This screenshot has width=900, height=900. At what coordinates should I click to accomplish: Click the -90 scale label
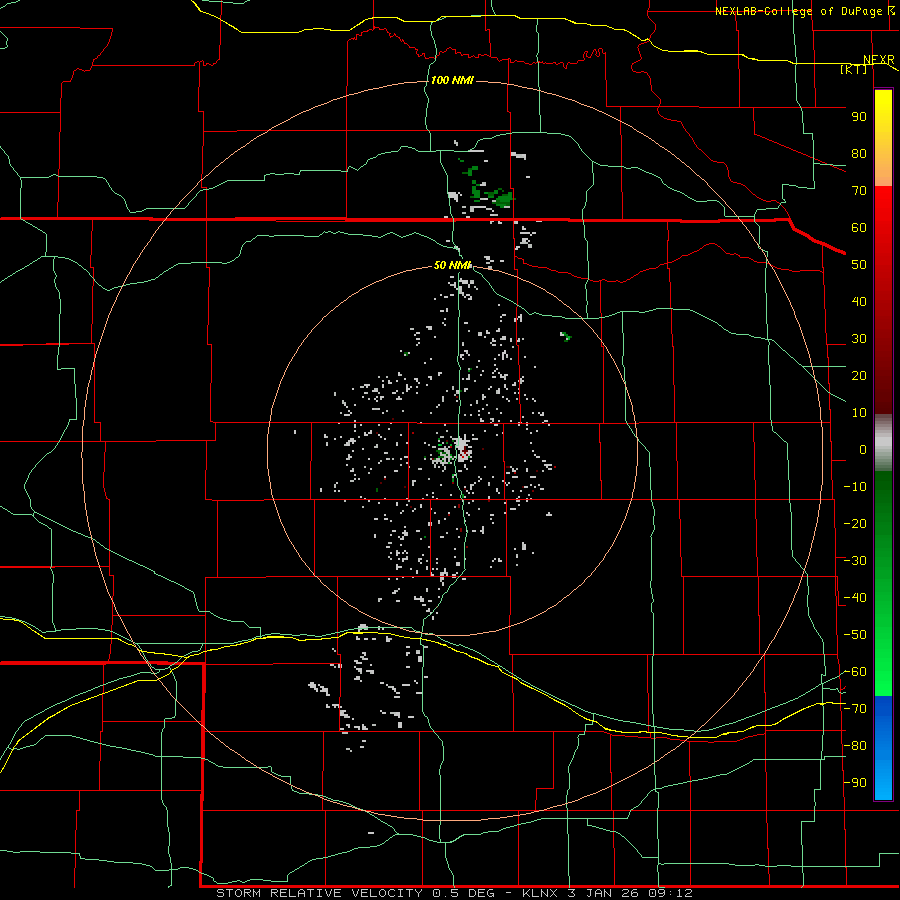click(x=855, y=783)
